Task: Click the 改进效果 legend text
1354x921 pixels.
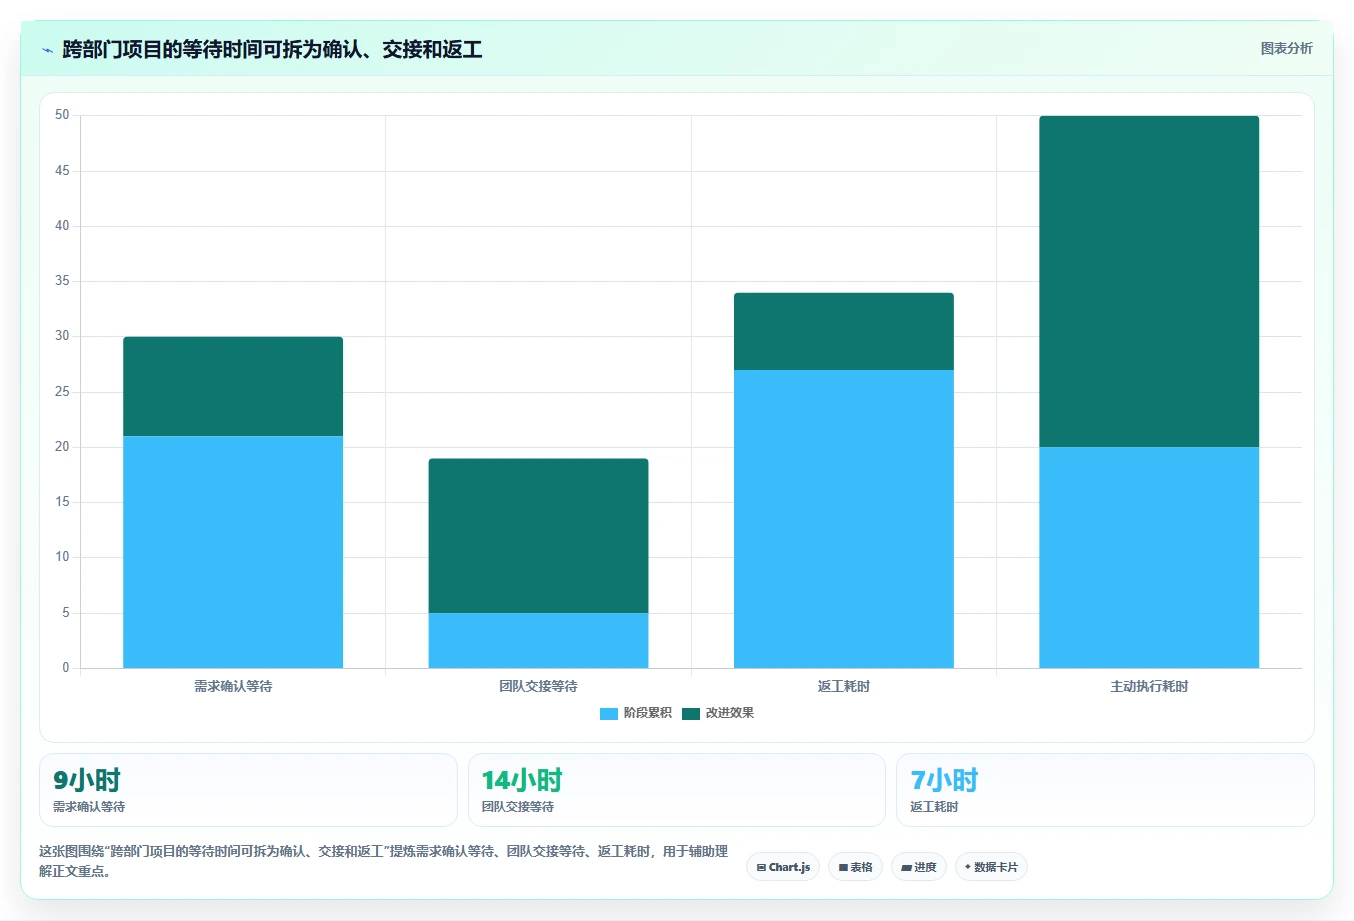Action: pyautogui.click(x=730, y=713)
